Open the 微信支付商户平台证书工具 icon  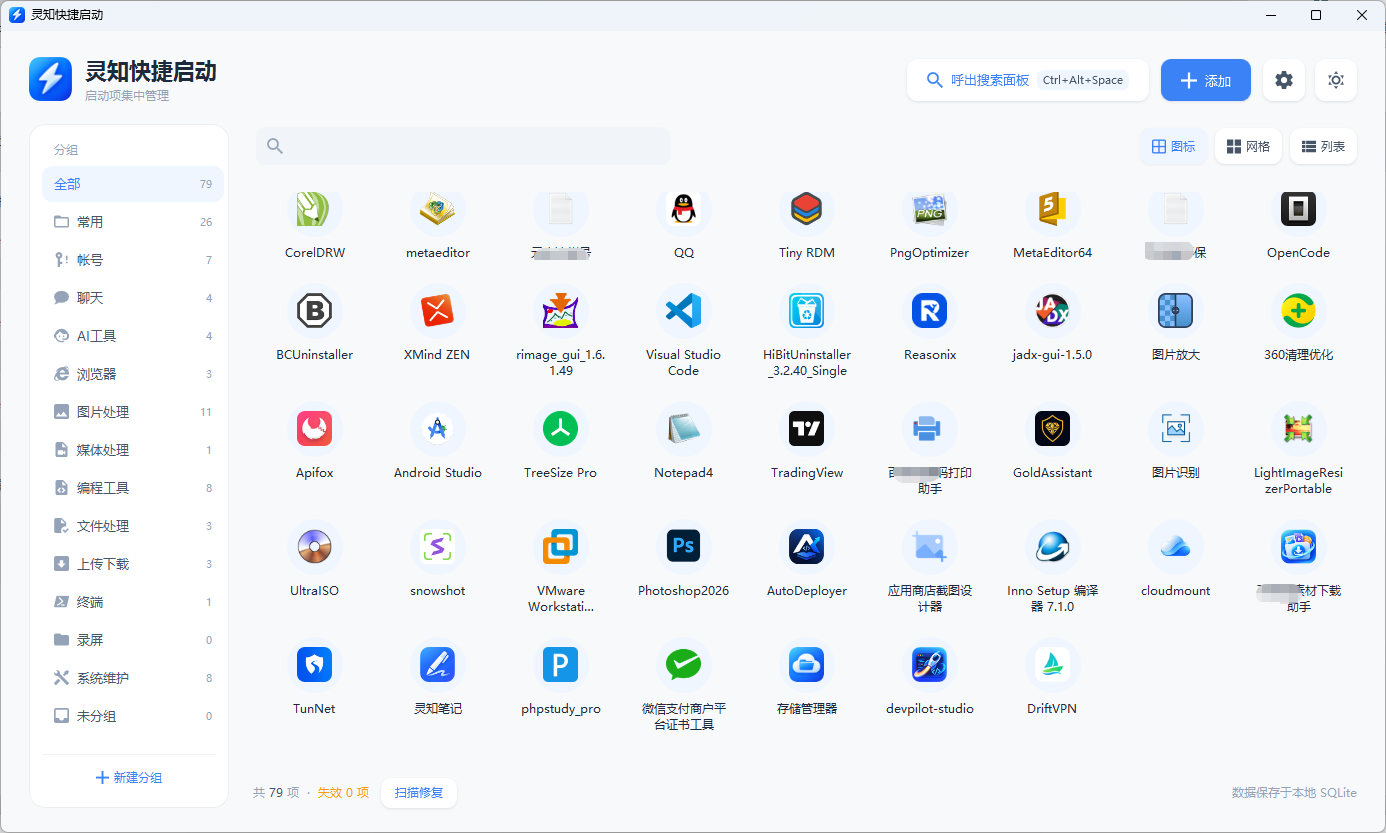point(684,666)
